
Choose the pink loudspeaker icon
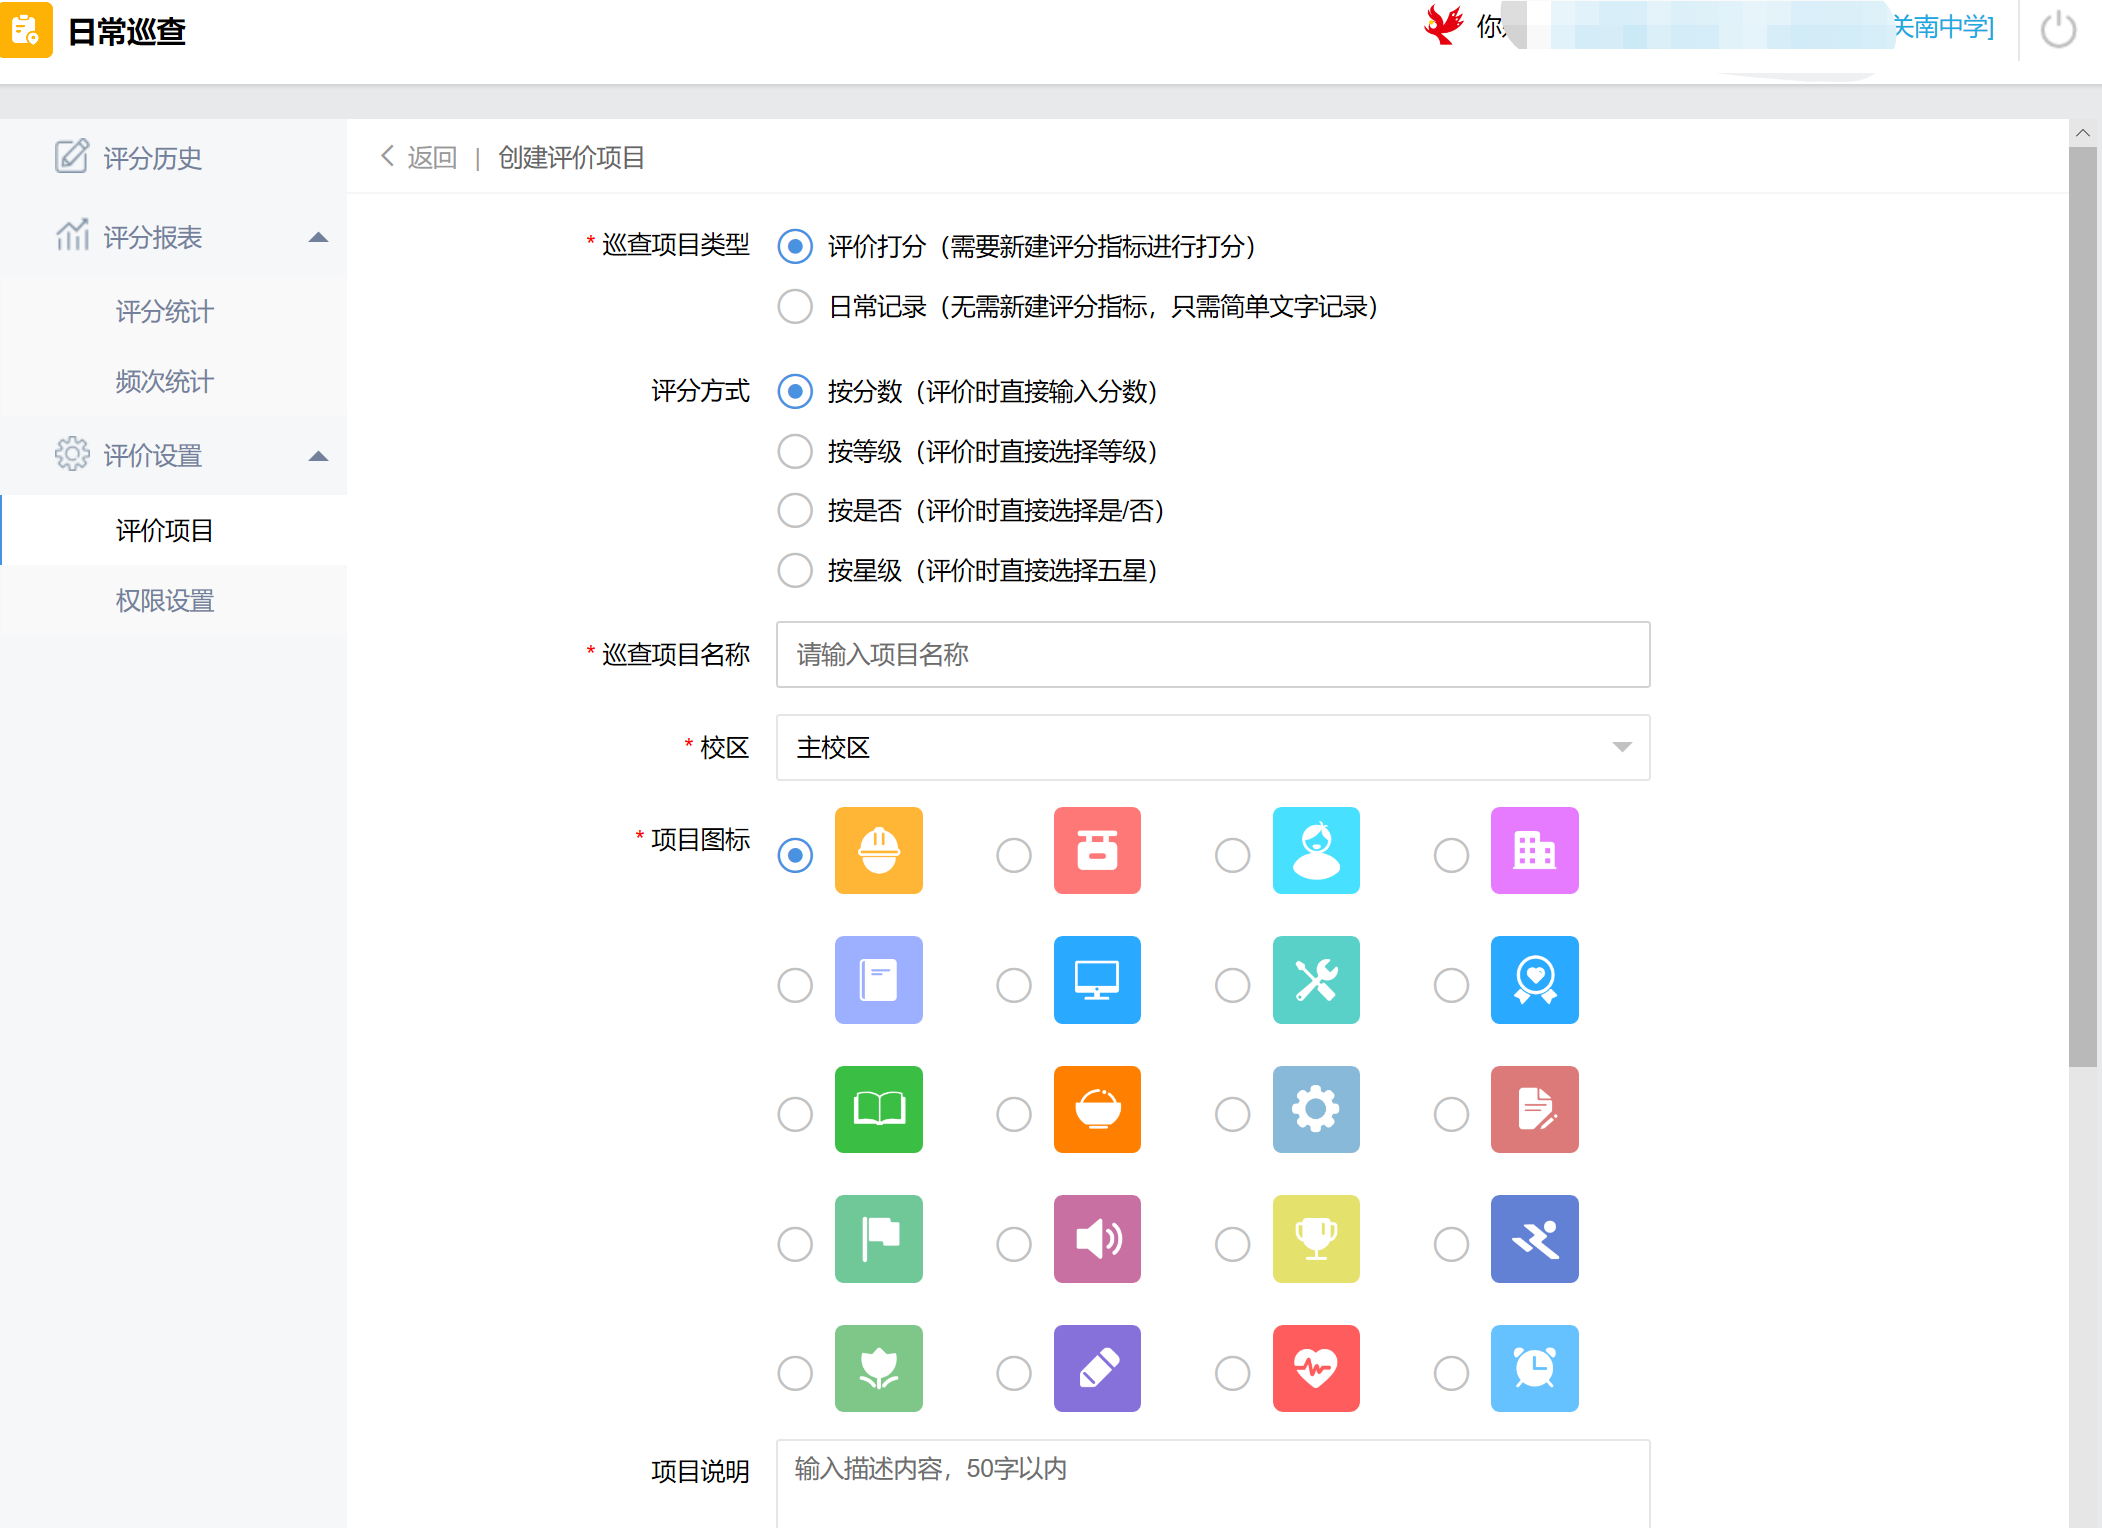pyautogui.click(x=1096, y=1239)
